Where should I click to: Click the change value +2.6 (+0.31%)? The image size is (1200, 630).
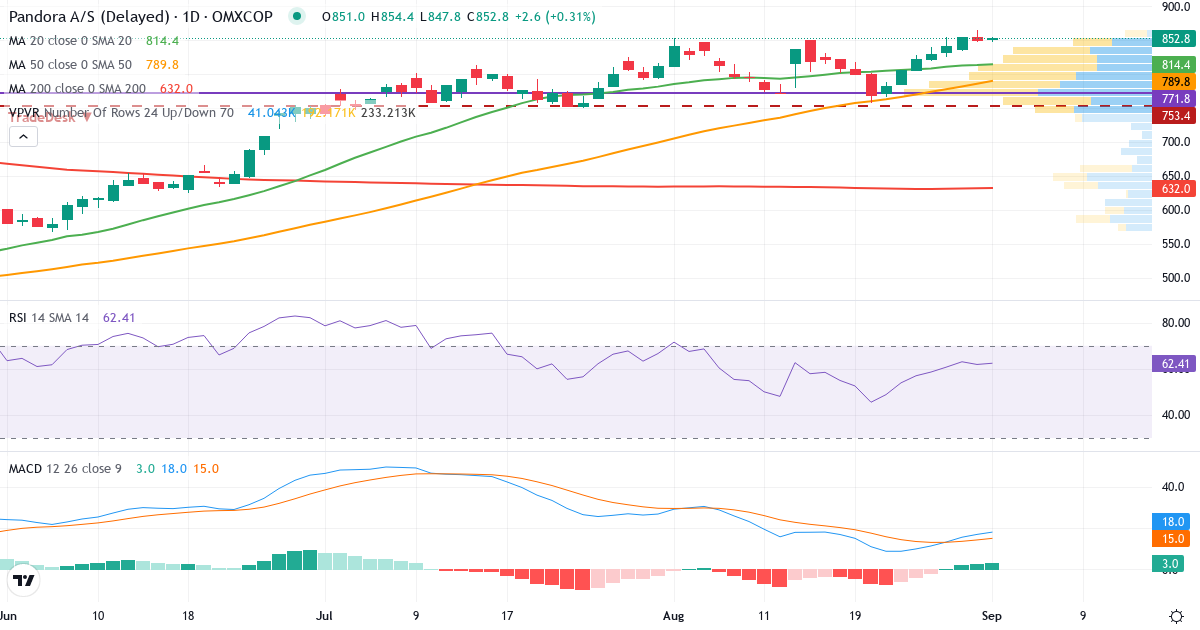point(554,17)
